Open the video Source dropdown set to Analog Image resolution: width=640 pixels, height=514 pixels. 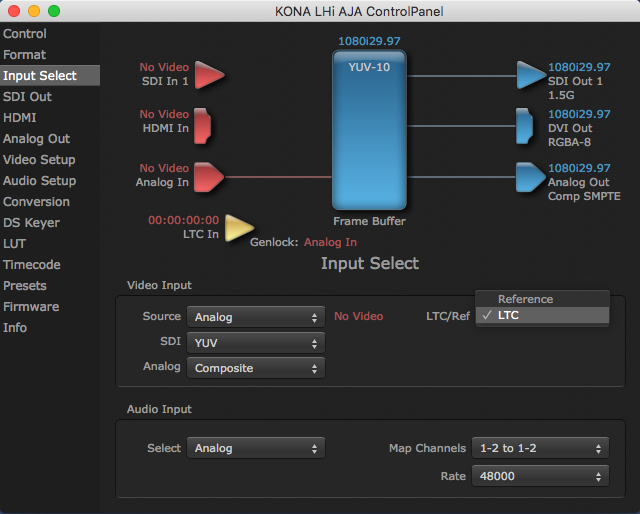pyautogui.click(x=256, y=317)
